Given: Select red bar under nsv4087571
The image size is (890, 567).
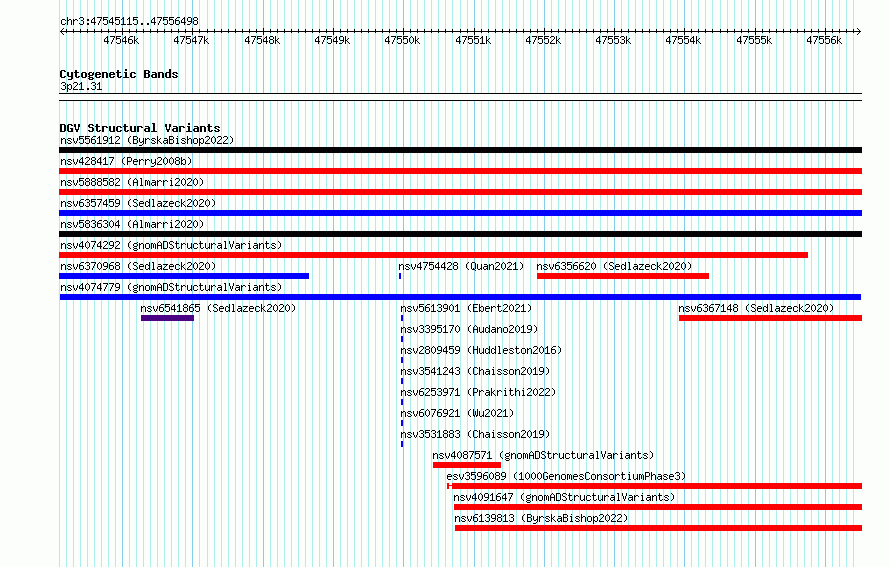Looking at the screenshot, I should (x=467, y=465).
